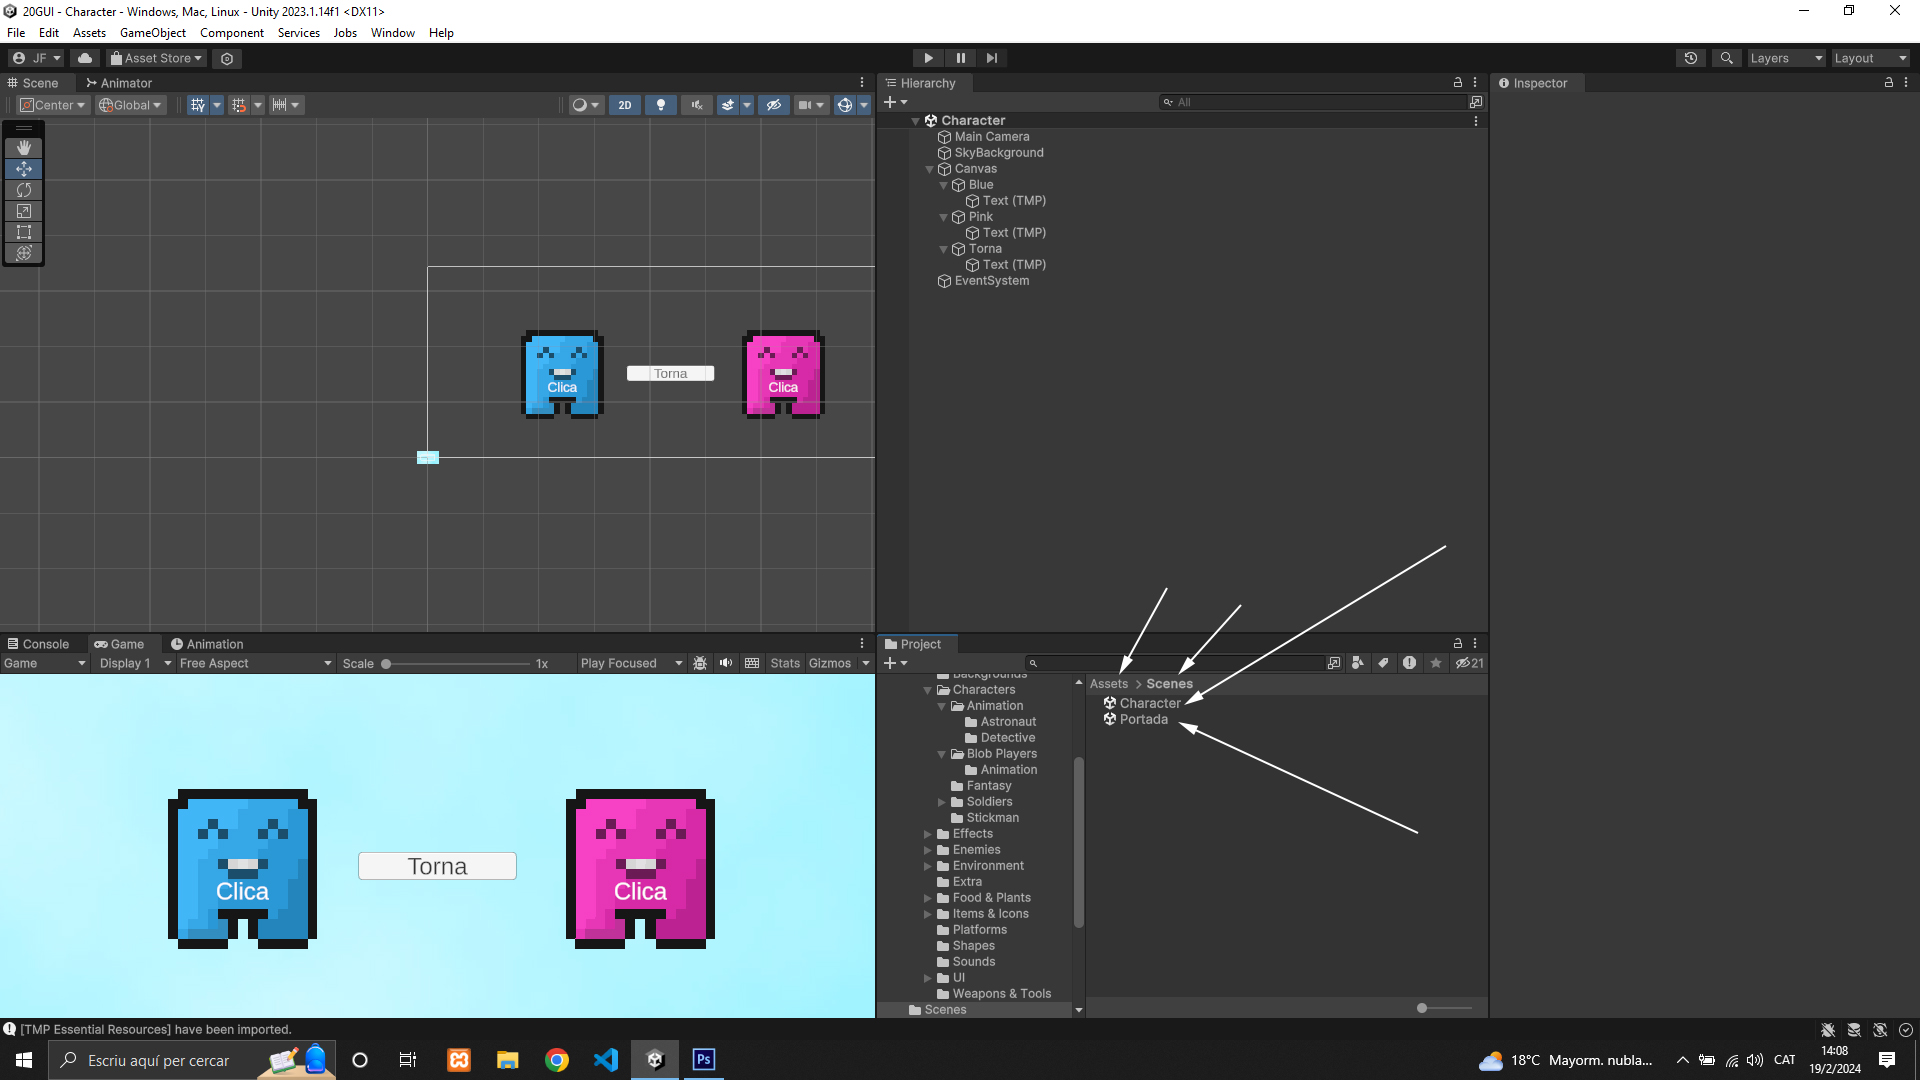Adjust the Game view Scale slider
The height and width of the screenshot is (1080, 1920).
pyautogui.click(x=387, y=663)
